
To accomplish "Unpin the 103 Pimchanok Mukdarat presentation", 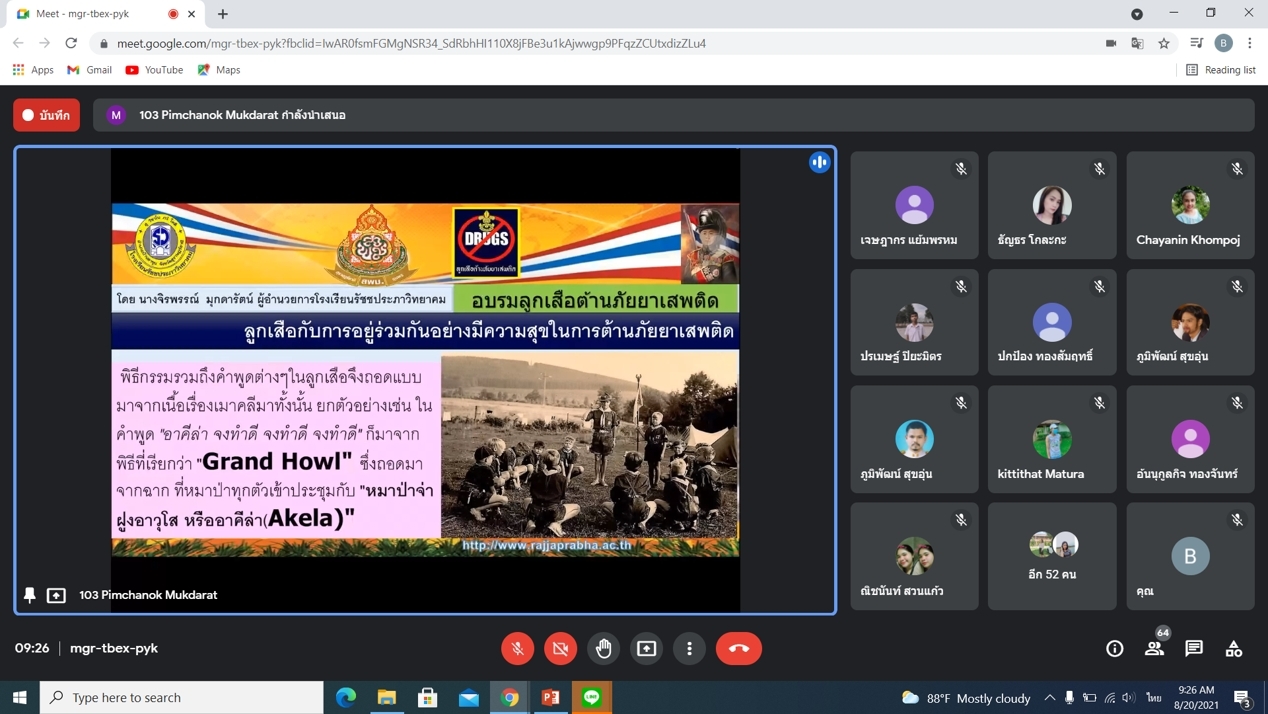I will pyautogui.click(x=30, y=595).
